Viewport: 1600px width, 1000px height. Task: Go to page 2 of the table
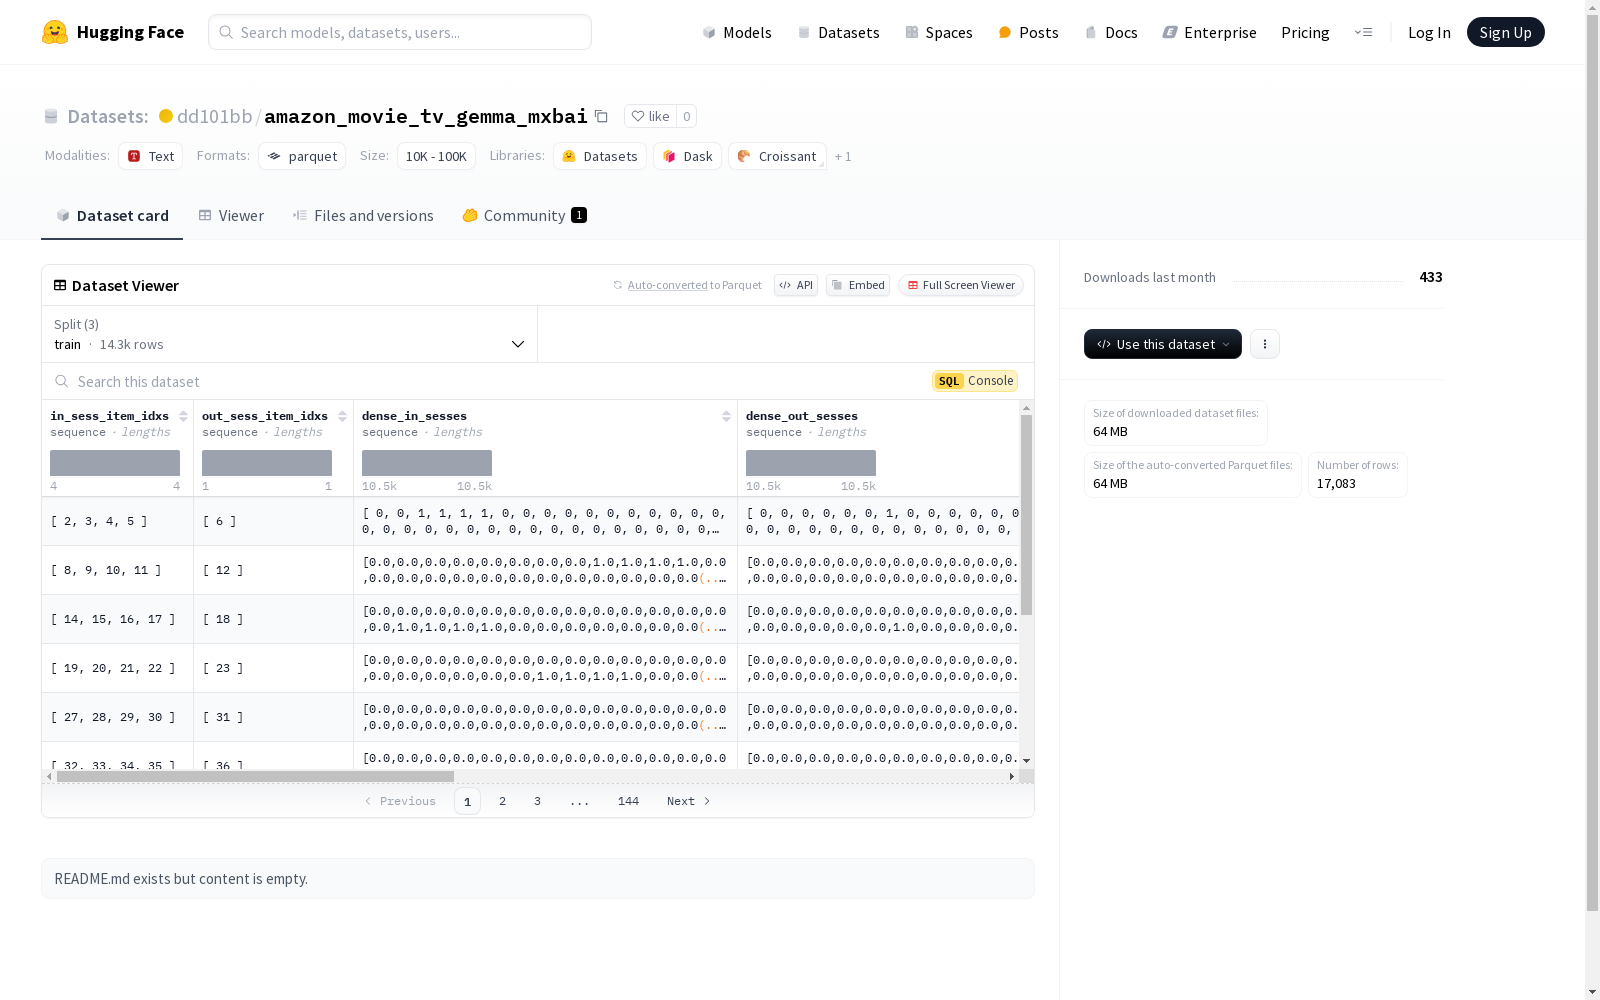click(502, 801)
